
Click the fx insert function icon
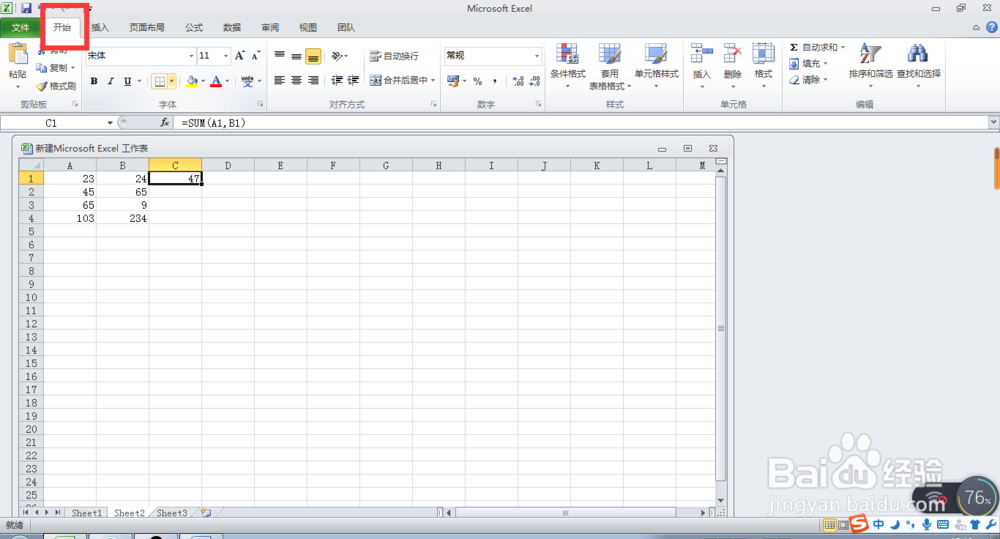[x=165, y=122]
